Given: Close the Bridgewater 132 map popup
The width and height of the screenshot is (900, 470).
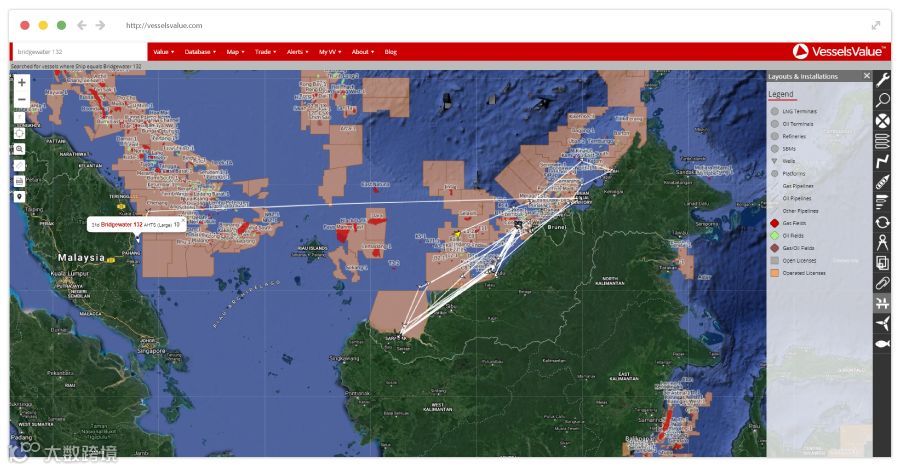Looking at the screenshot, I should pyautogui.click(x=183, y=220).
